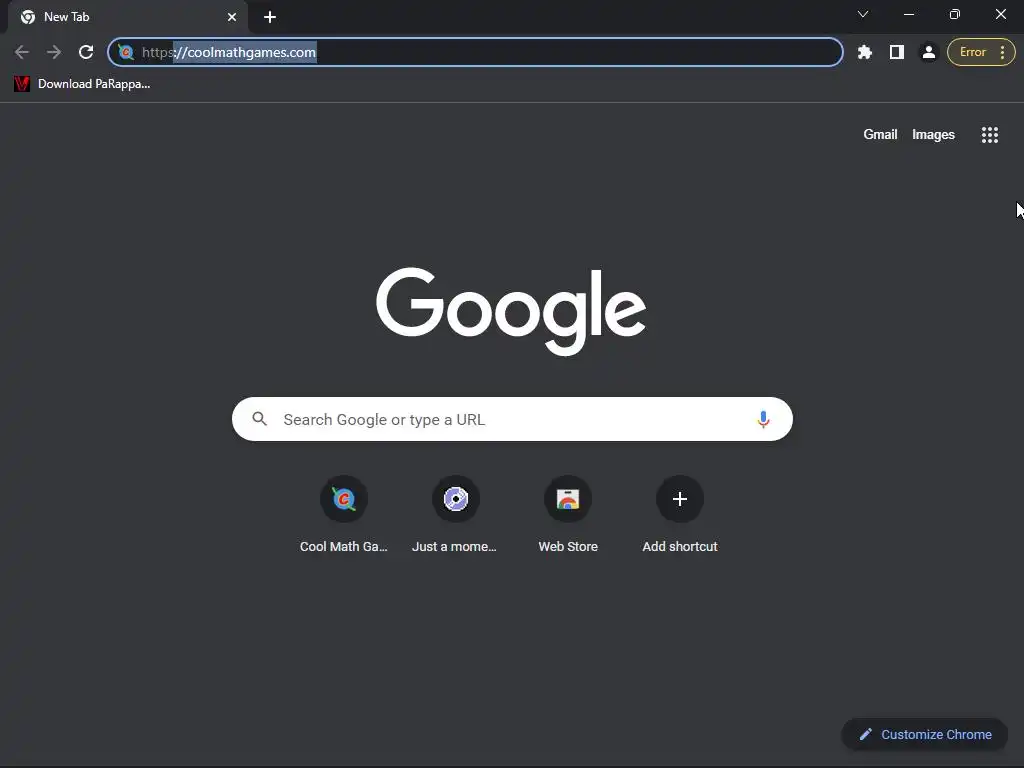This screenshot has height=768, width=1024.
Task: Click the Cool Math Games favicon in address bar
Action: pyautogui.click(x=126, y=52)
